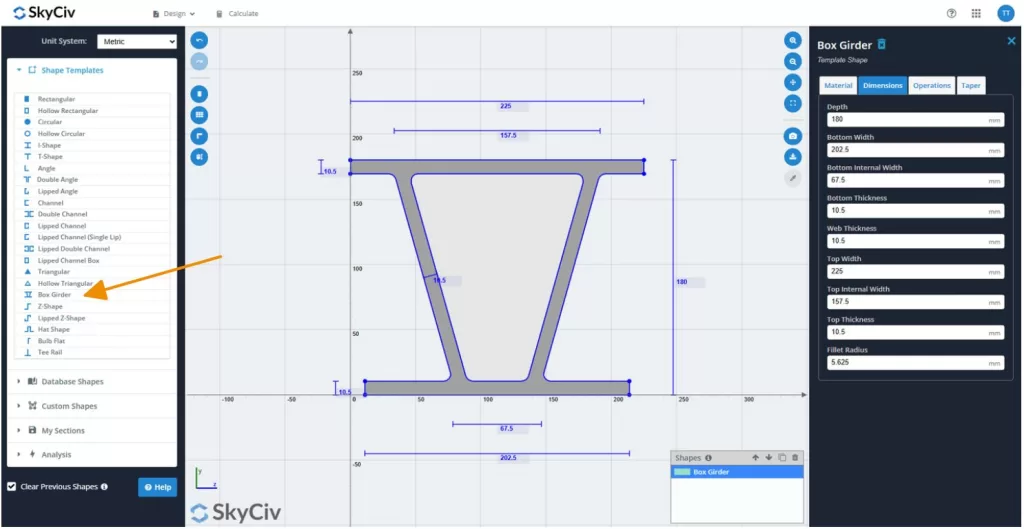Delete the selected shape with trash icon

tap(795, 458)
